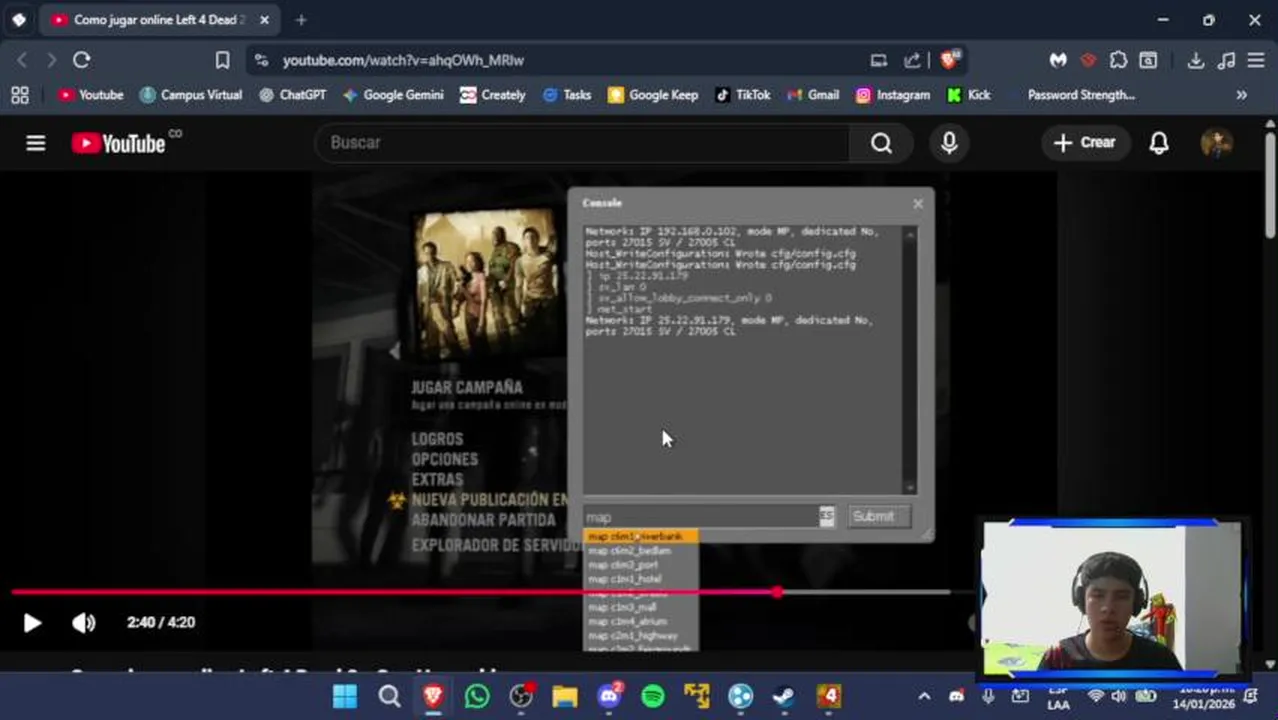Open the TikTok bookmark
1278x720 pixels.
pos(742,95)
